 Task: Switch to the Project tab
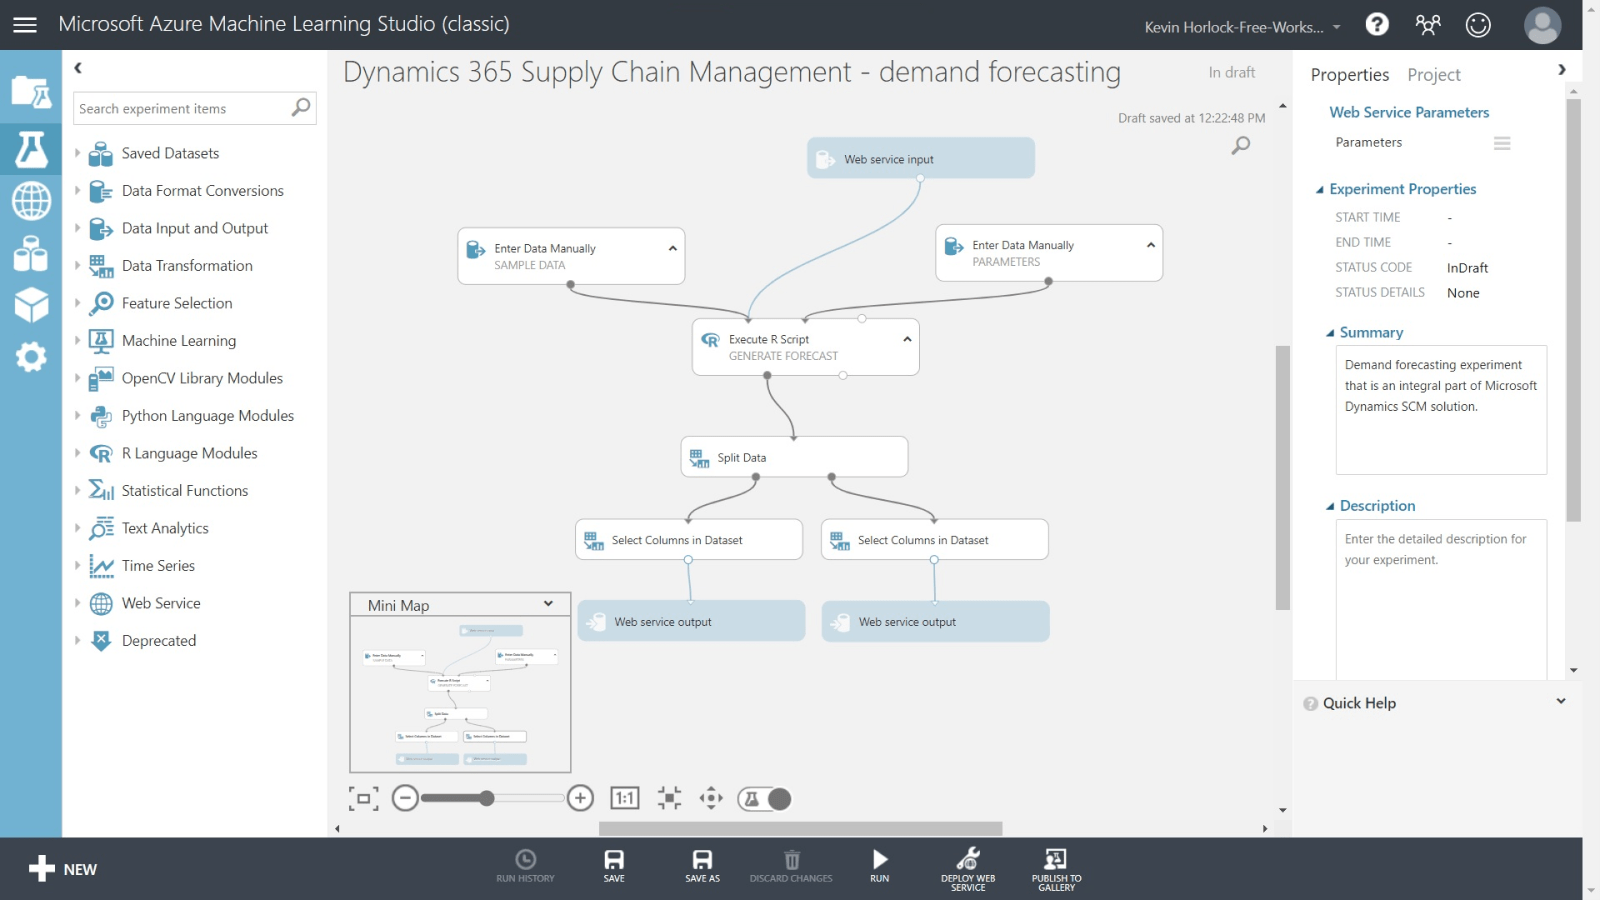point(1433,75)
